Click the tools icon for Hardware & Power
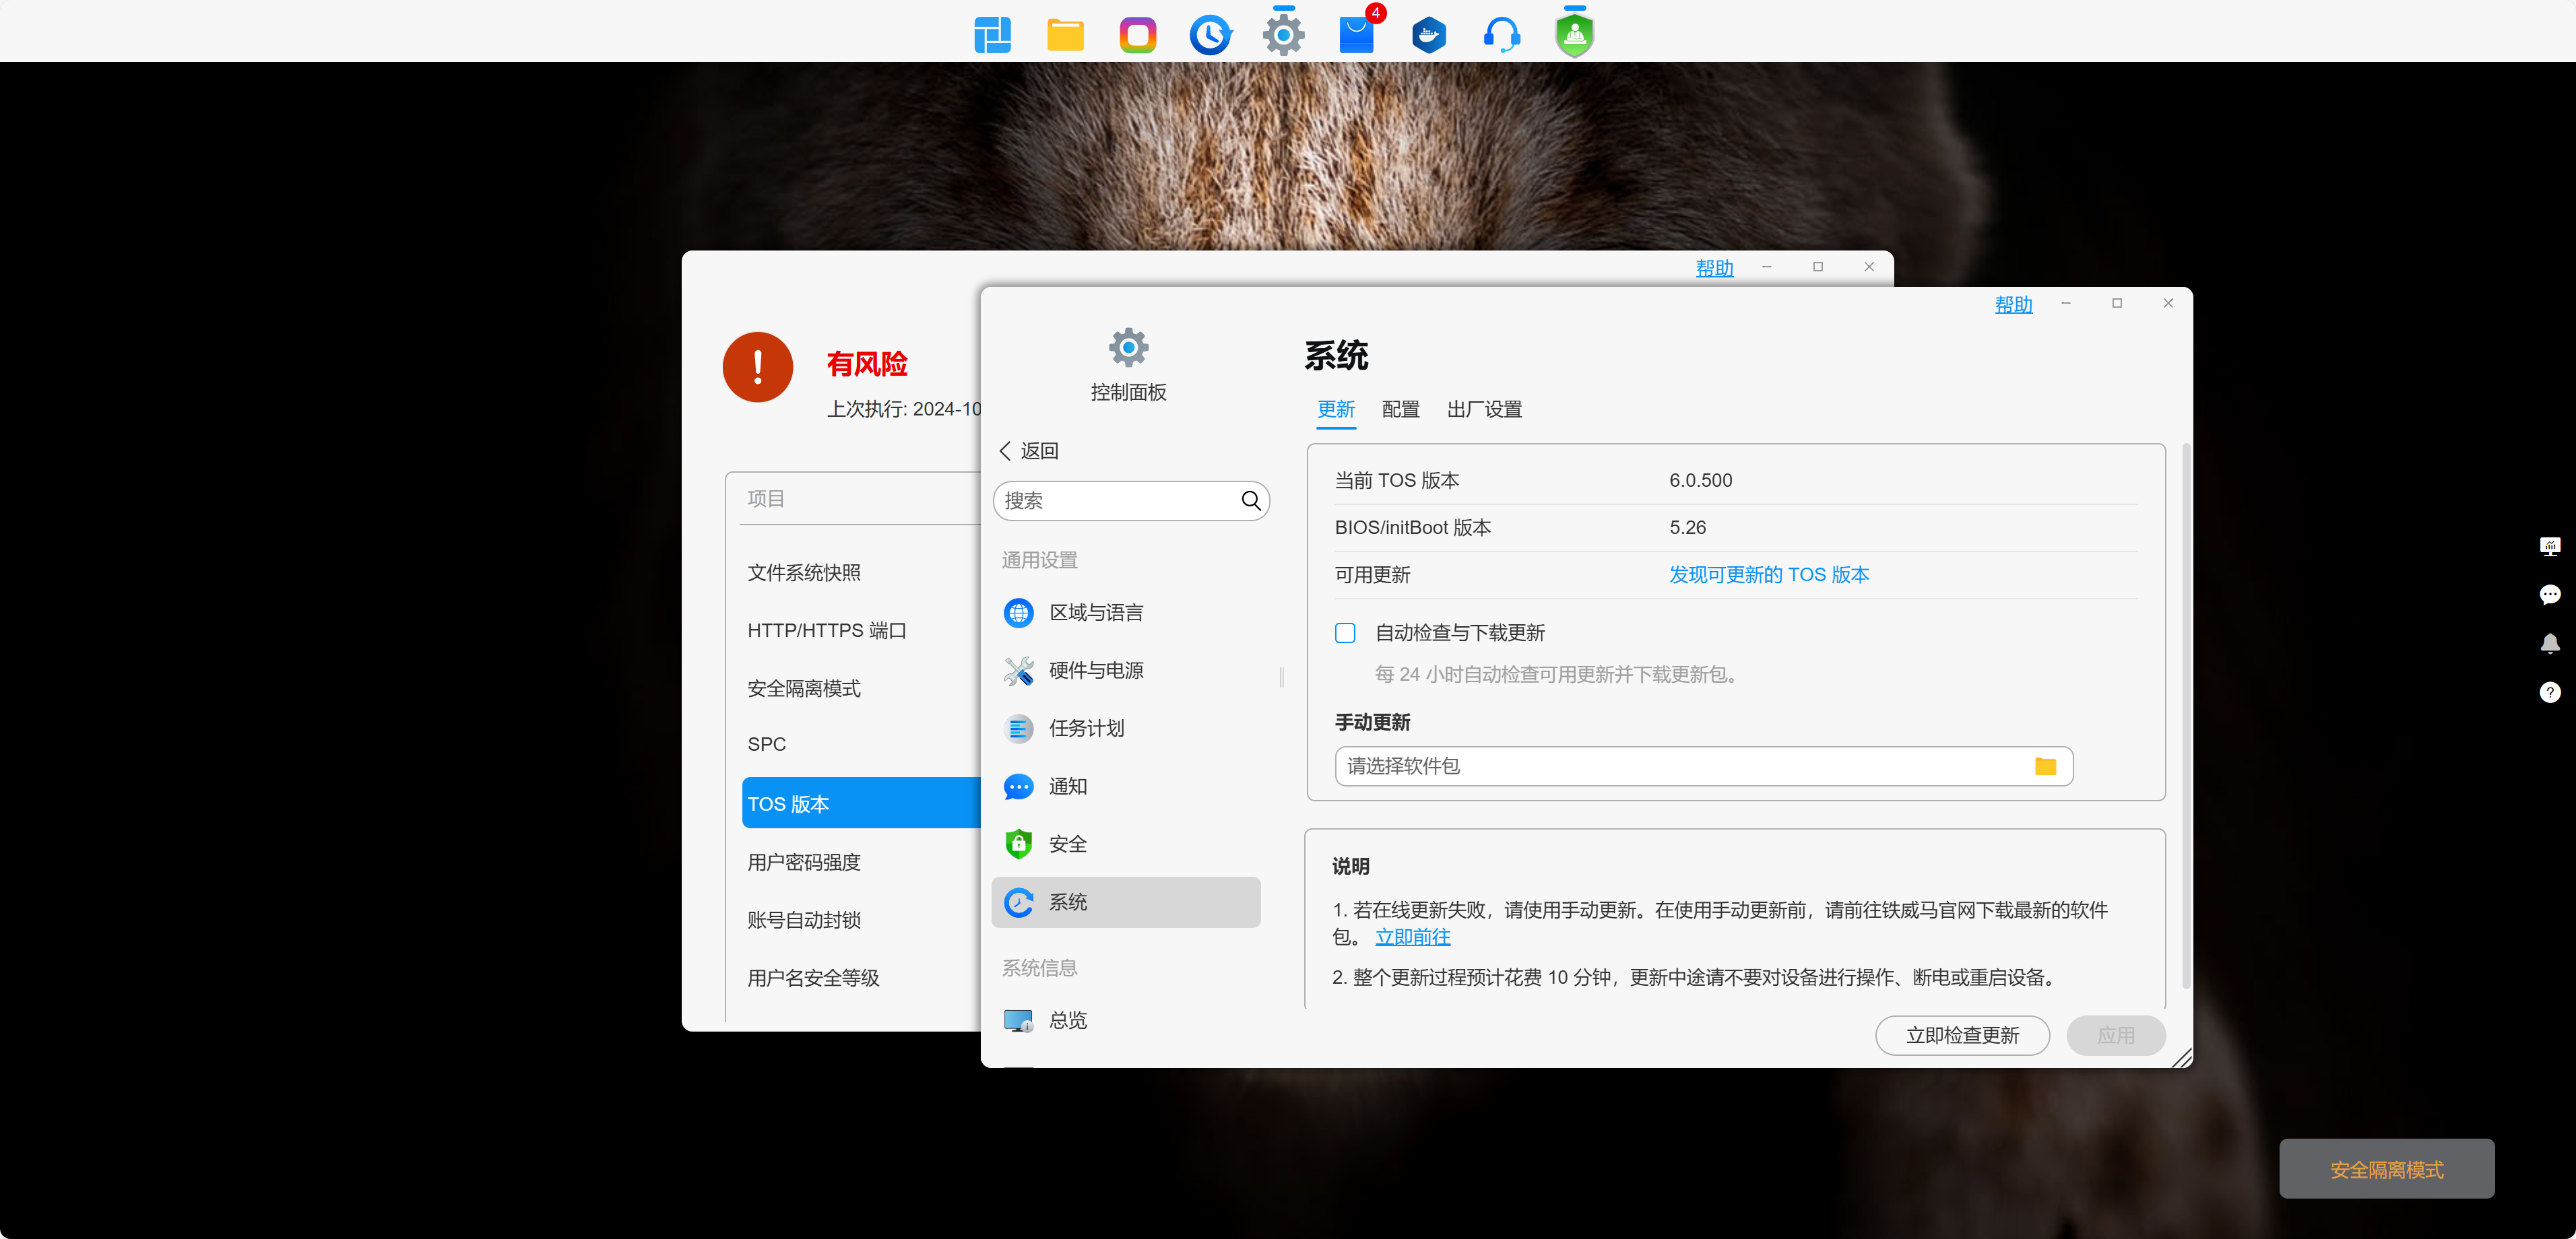 [x=1018, y=671]
